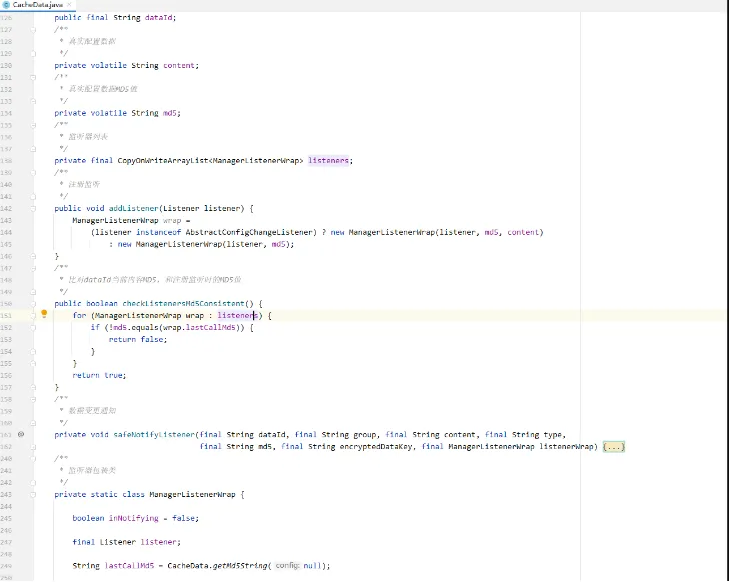Click 'CopyOnWriteArrayList' in the field declaration
Viewport: 729px width, 582px height.
[163, 161]
